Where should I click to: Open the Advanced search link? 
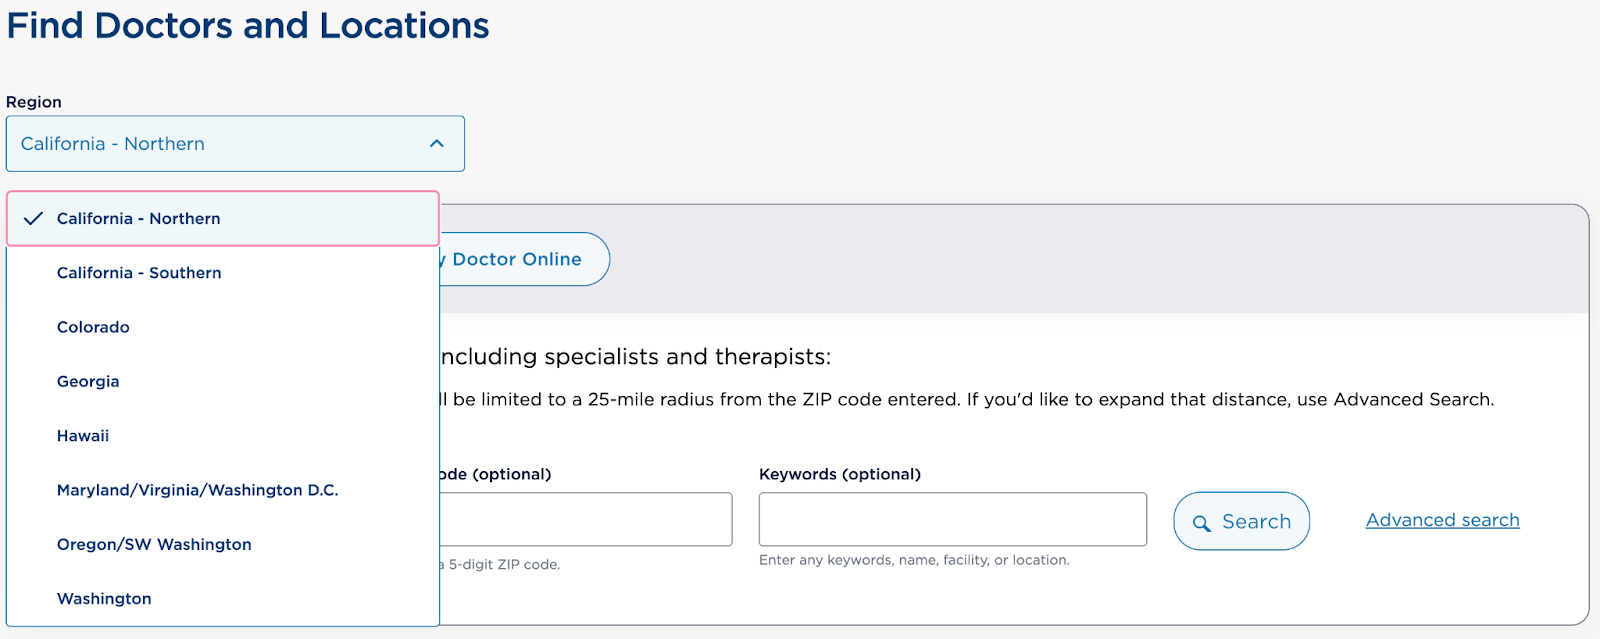[x=1442, y=520]
